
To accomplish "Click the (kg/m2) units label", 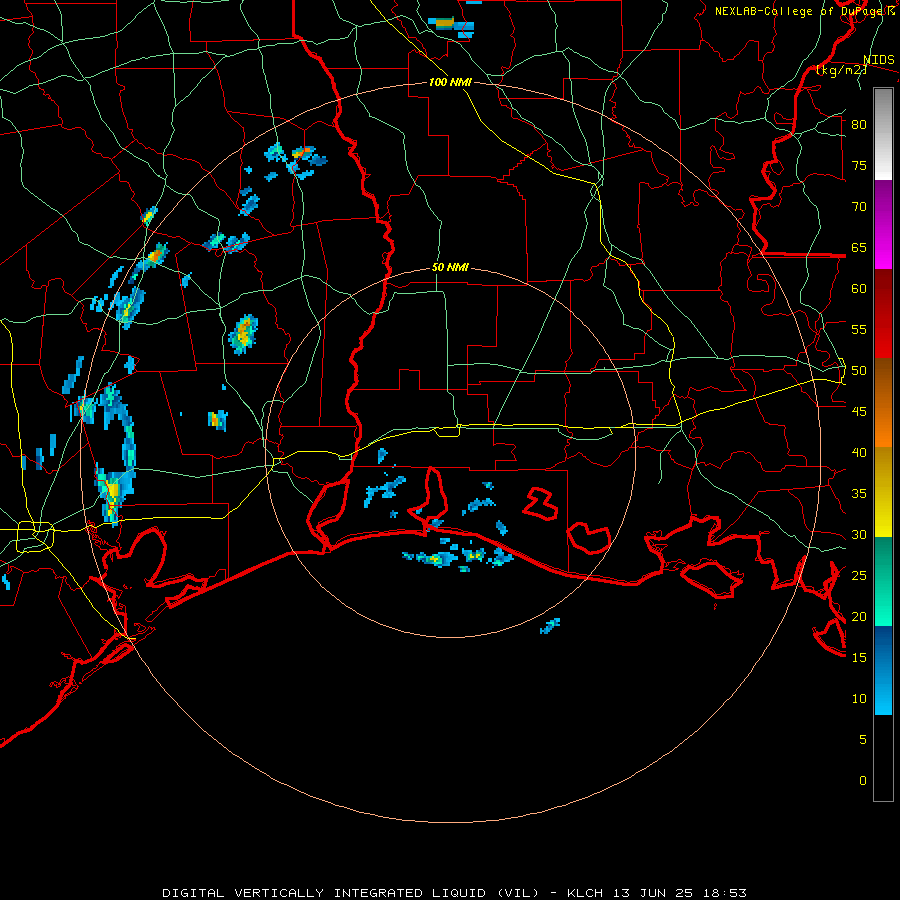I will (841, 70).
